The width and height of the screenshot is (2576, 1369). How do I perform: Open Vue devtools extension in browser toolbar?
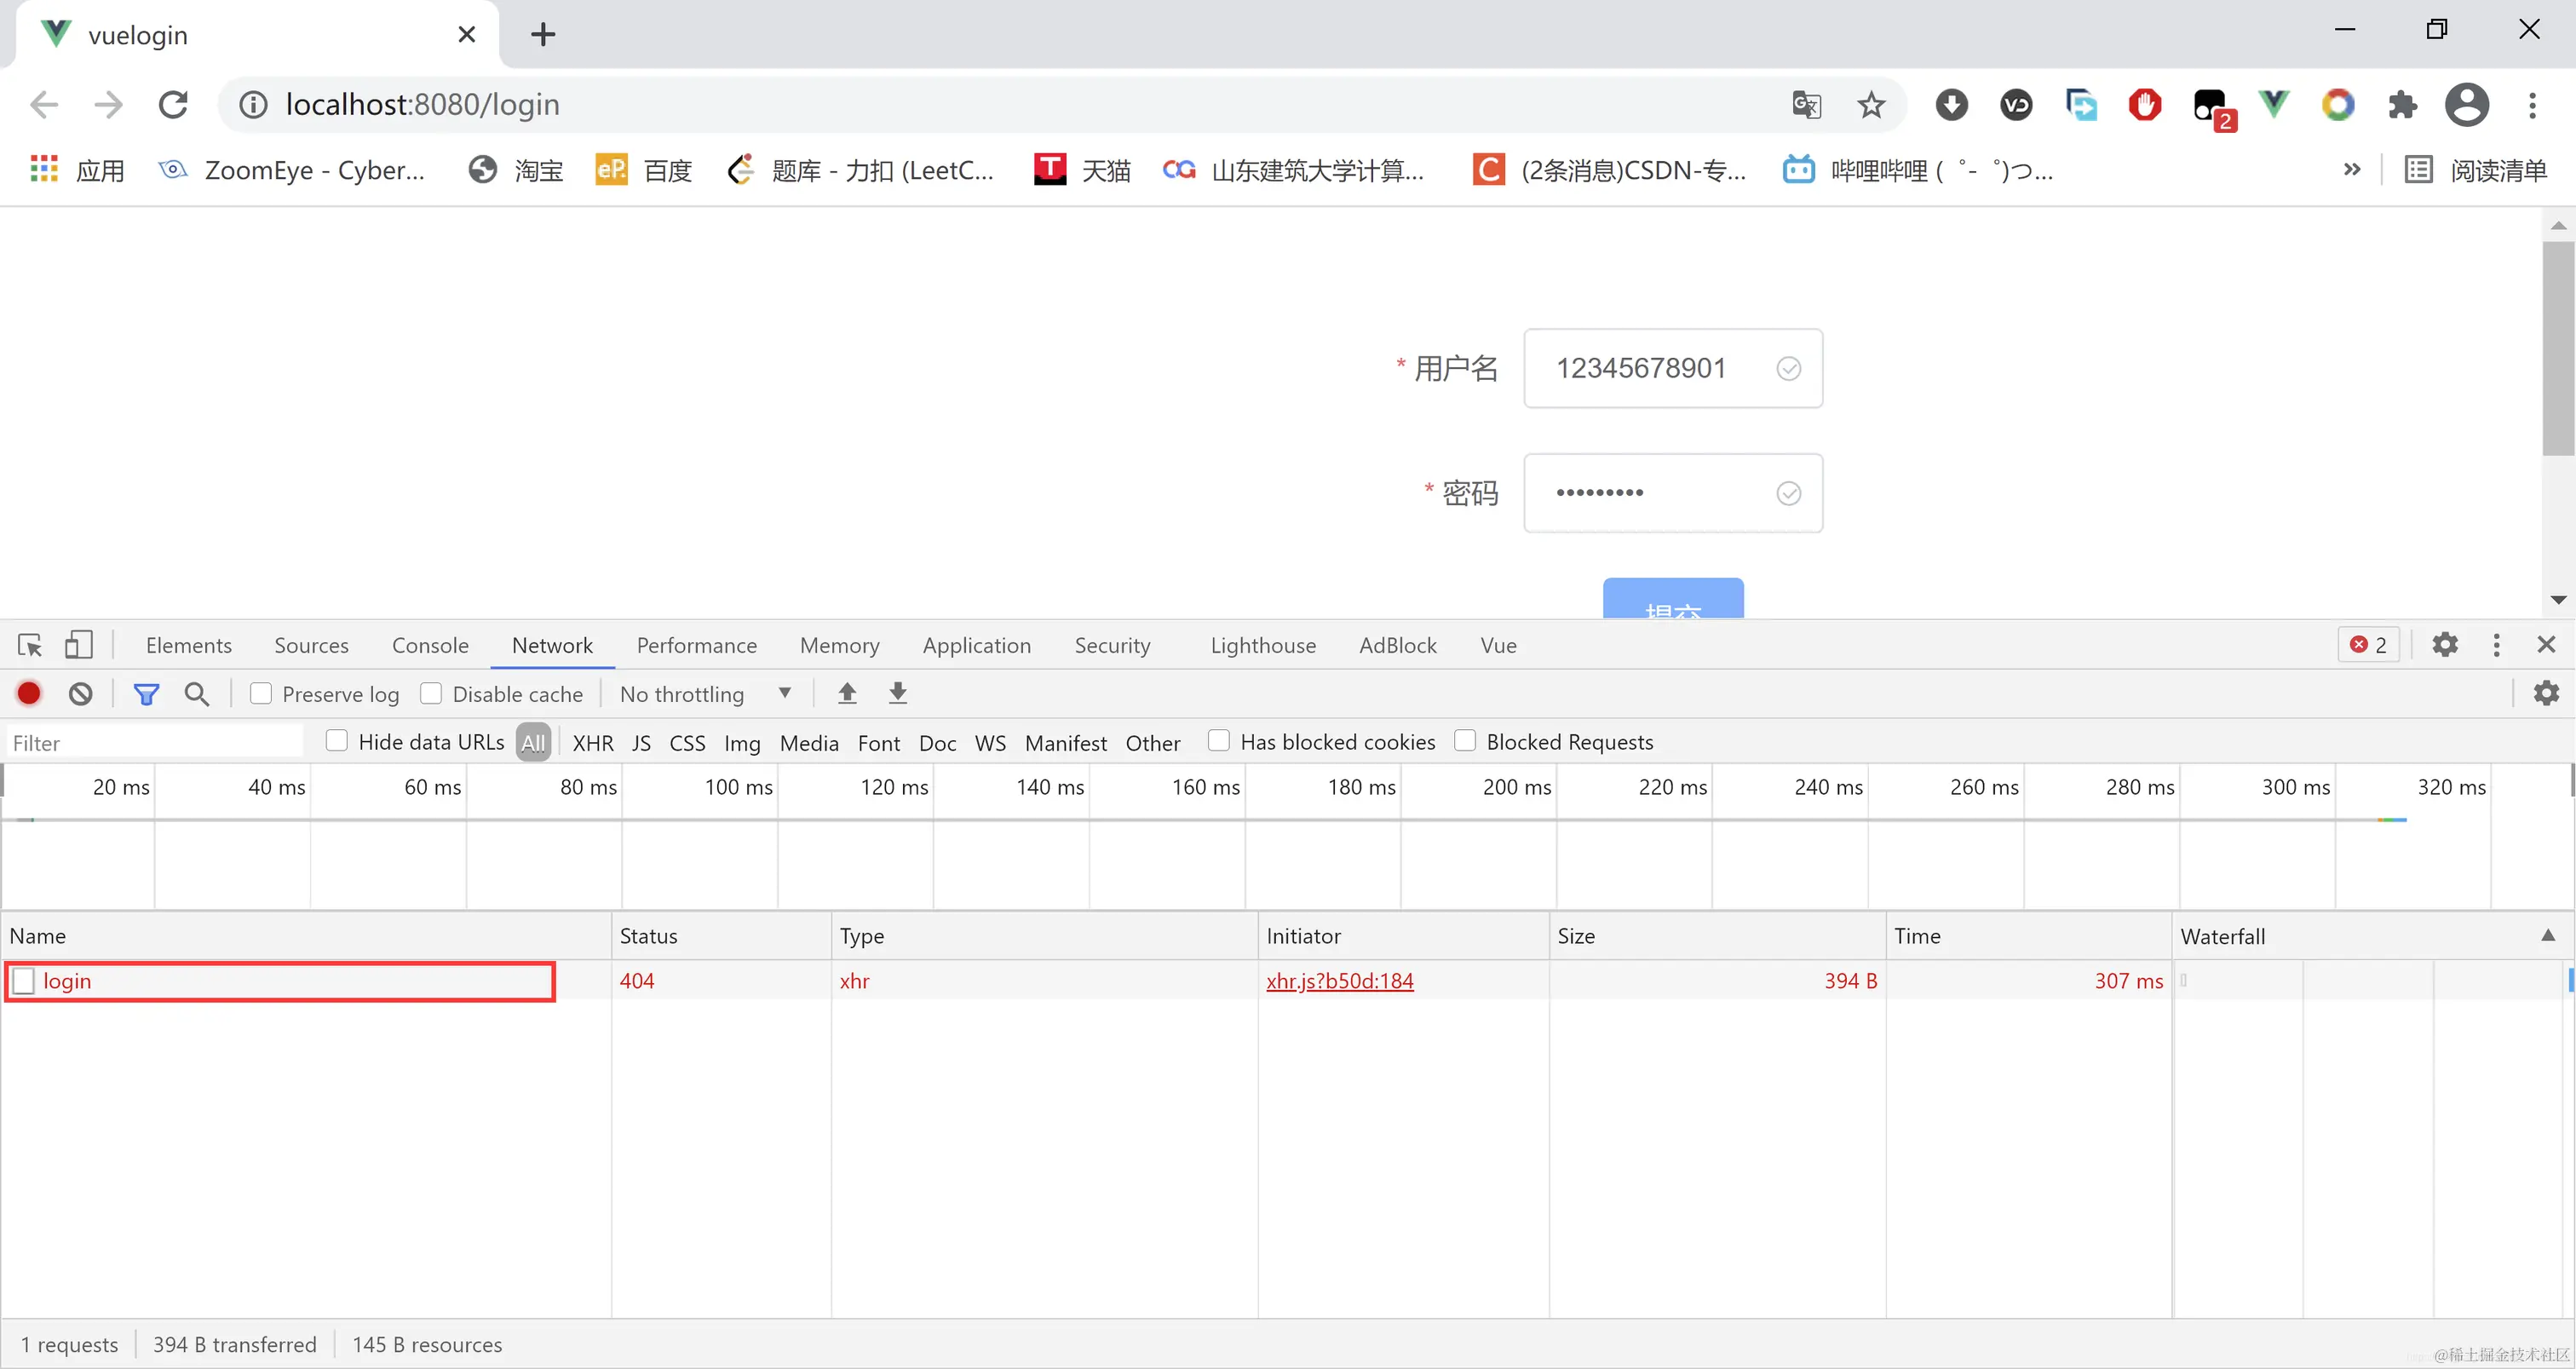2273,104
